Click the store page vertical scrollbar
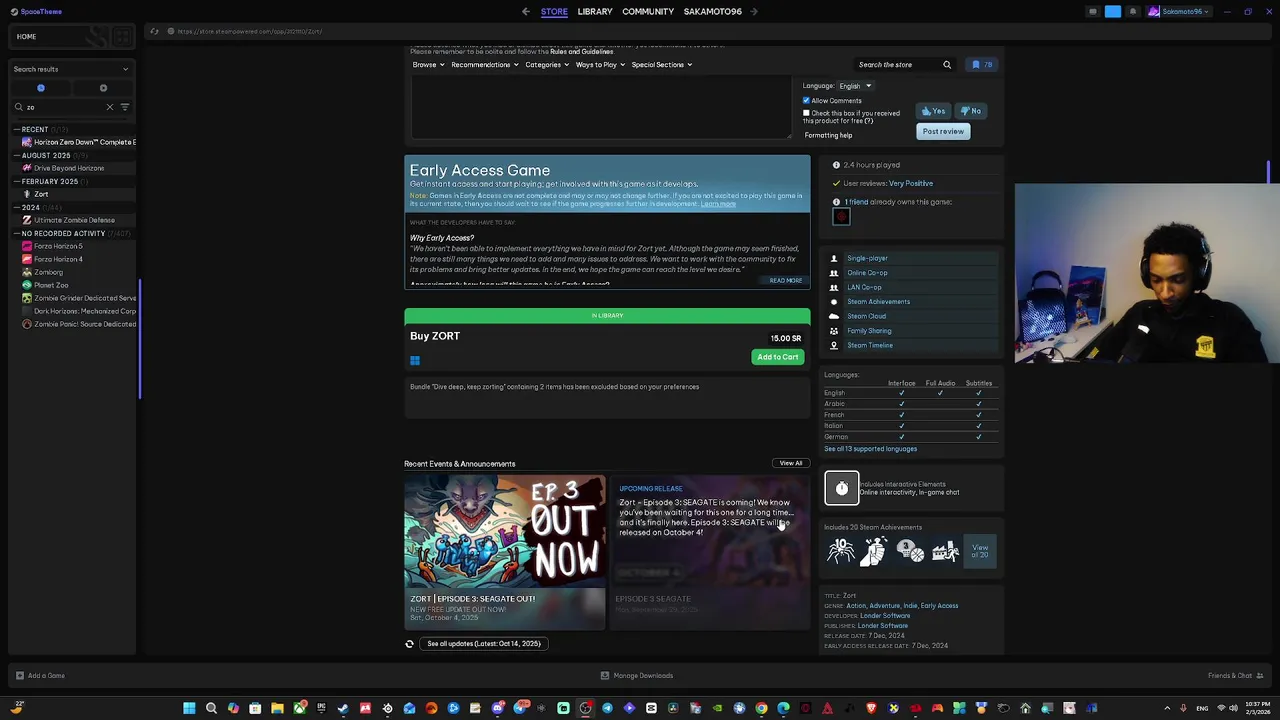Image resolution: width=1280 pixels, height=720 pixels. 1268,172
